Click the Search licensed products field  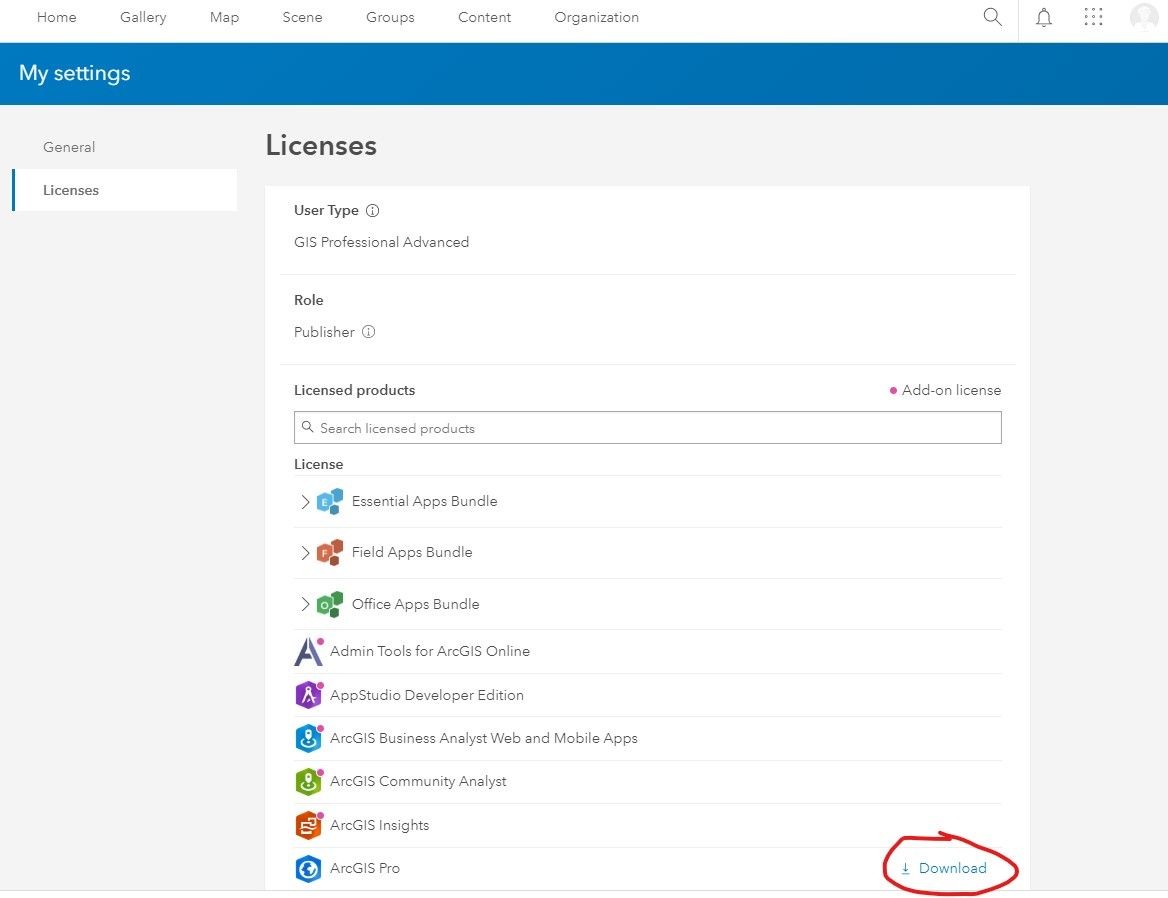point(646,427)
